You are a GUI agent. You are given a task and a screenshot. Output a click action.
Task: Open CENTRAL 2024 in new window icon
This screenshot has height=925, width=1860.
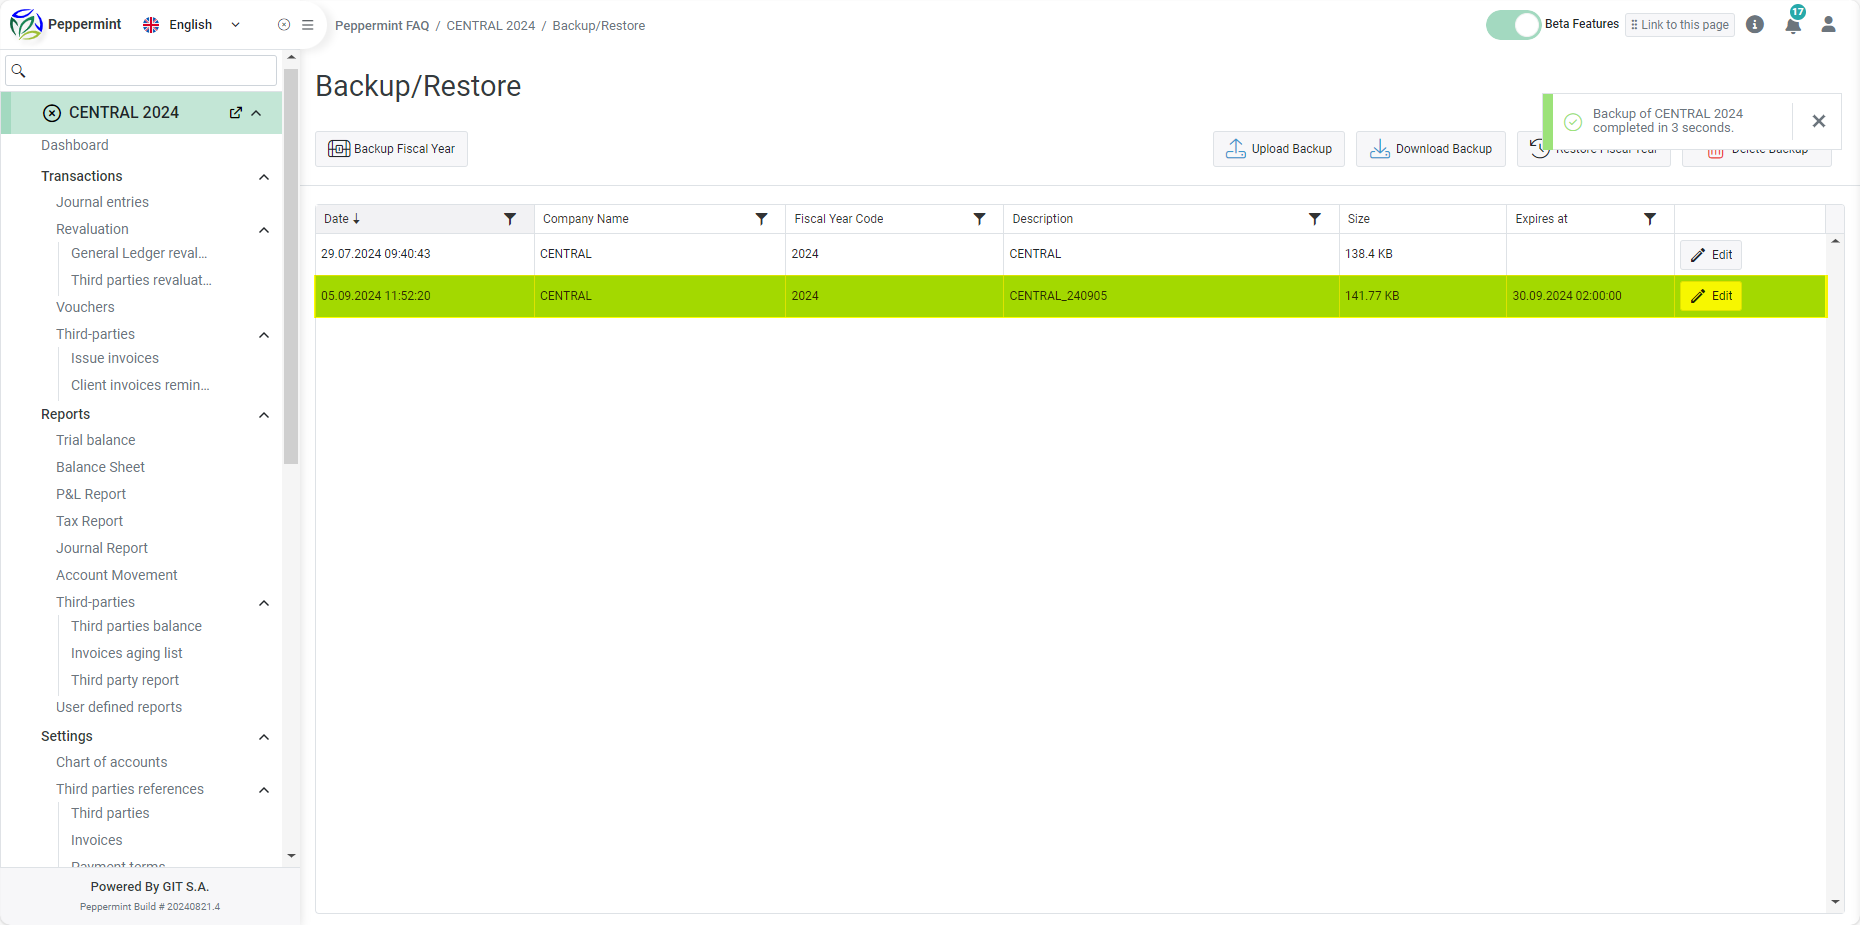coord(236,113)
